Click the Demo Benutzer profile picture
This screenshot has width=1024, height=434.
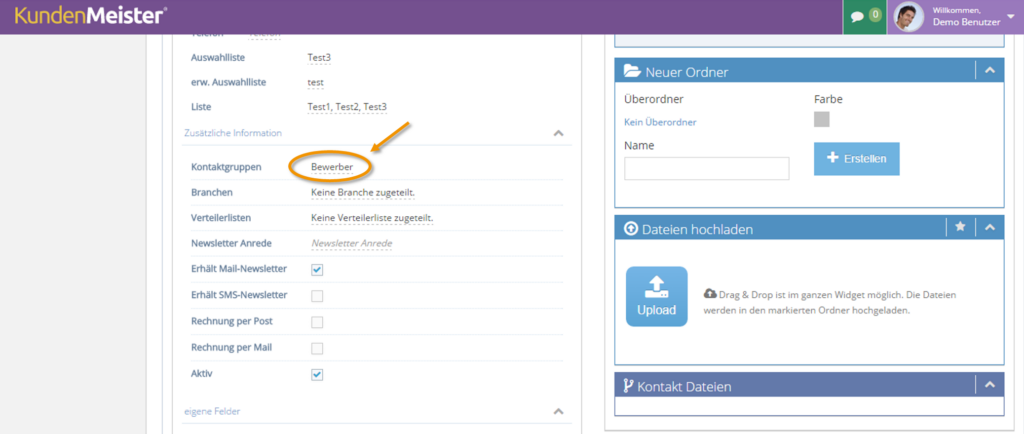[908, 17]
